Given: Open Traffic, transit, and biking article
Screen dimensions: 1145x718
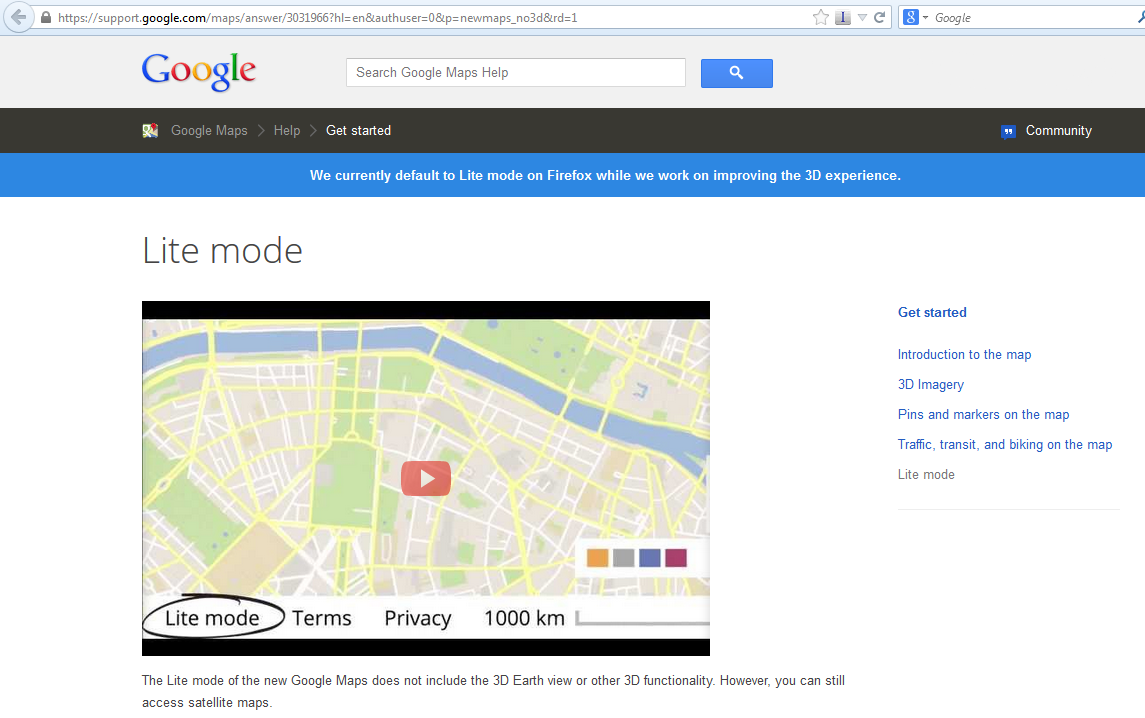Looking at the screenshot, I should point(1005,445).
